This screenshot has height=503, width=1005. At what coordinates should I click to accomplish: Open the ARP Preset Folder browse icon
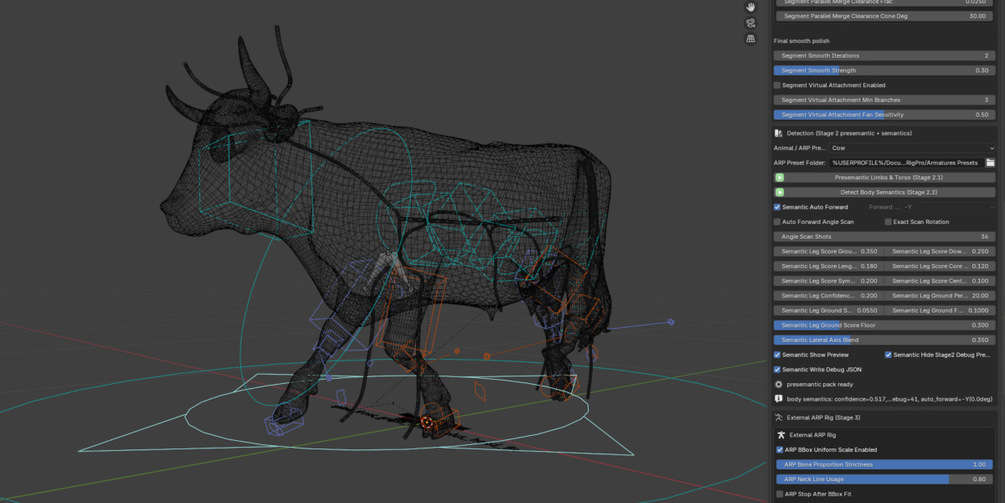point(990,163)
